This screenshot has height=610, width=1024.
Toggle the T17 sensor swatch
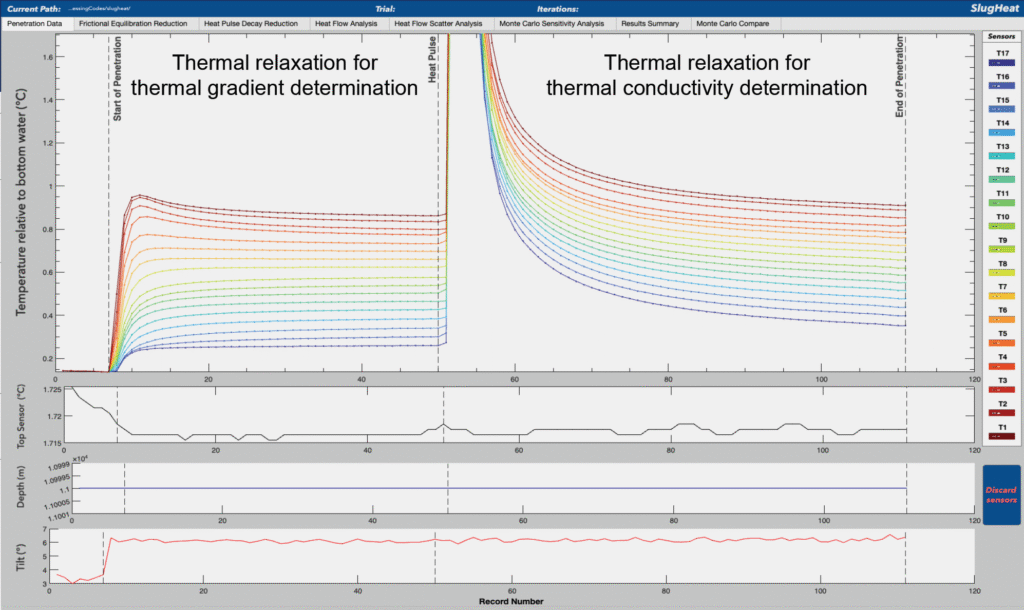point(1000,62)
